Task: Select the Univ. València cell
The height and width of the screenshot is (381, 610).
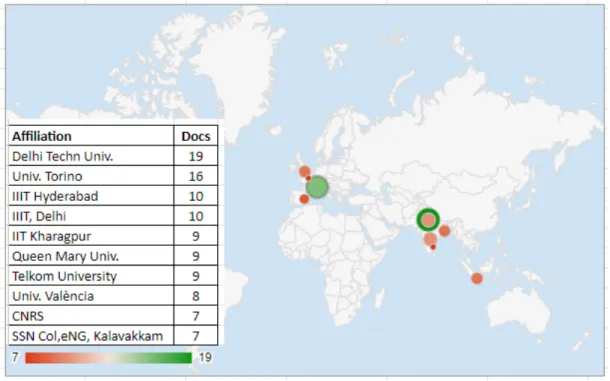Action: click(x=91, y=296)
